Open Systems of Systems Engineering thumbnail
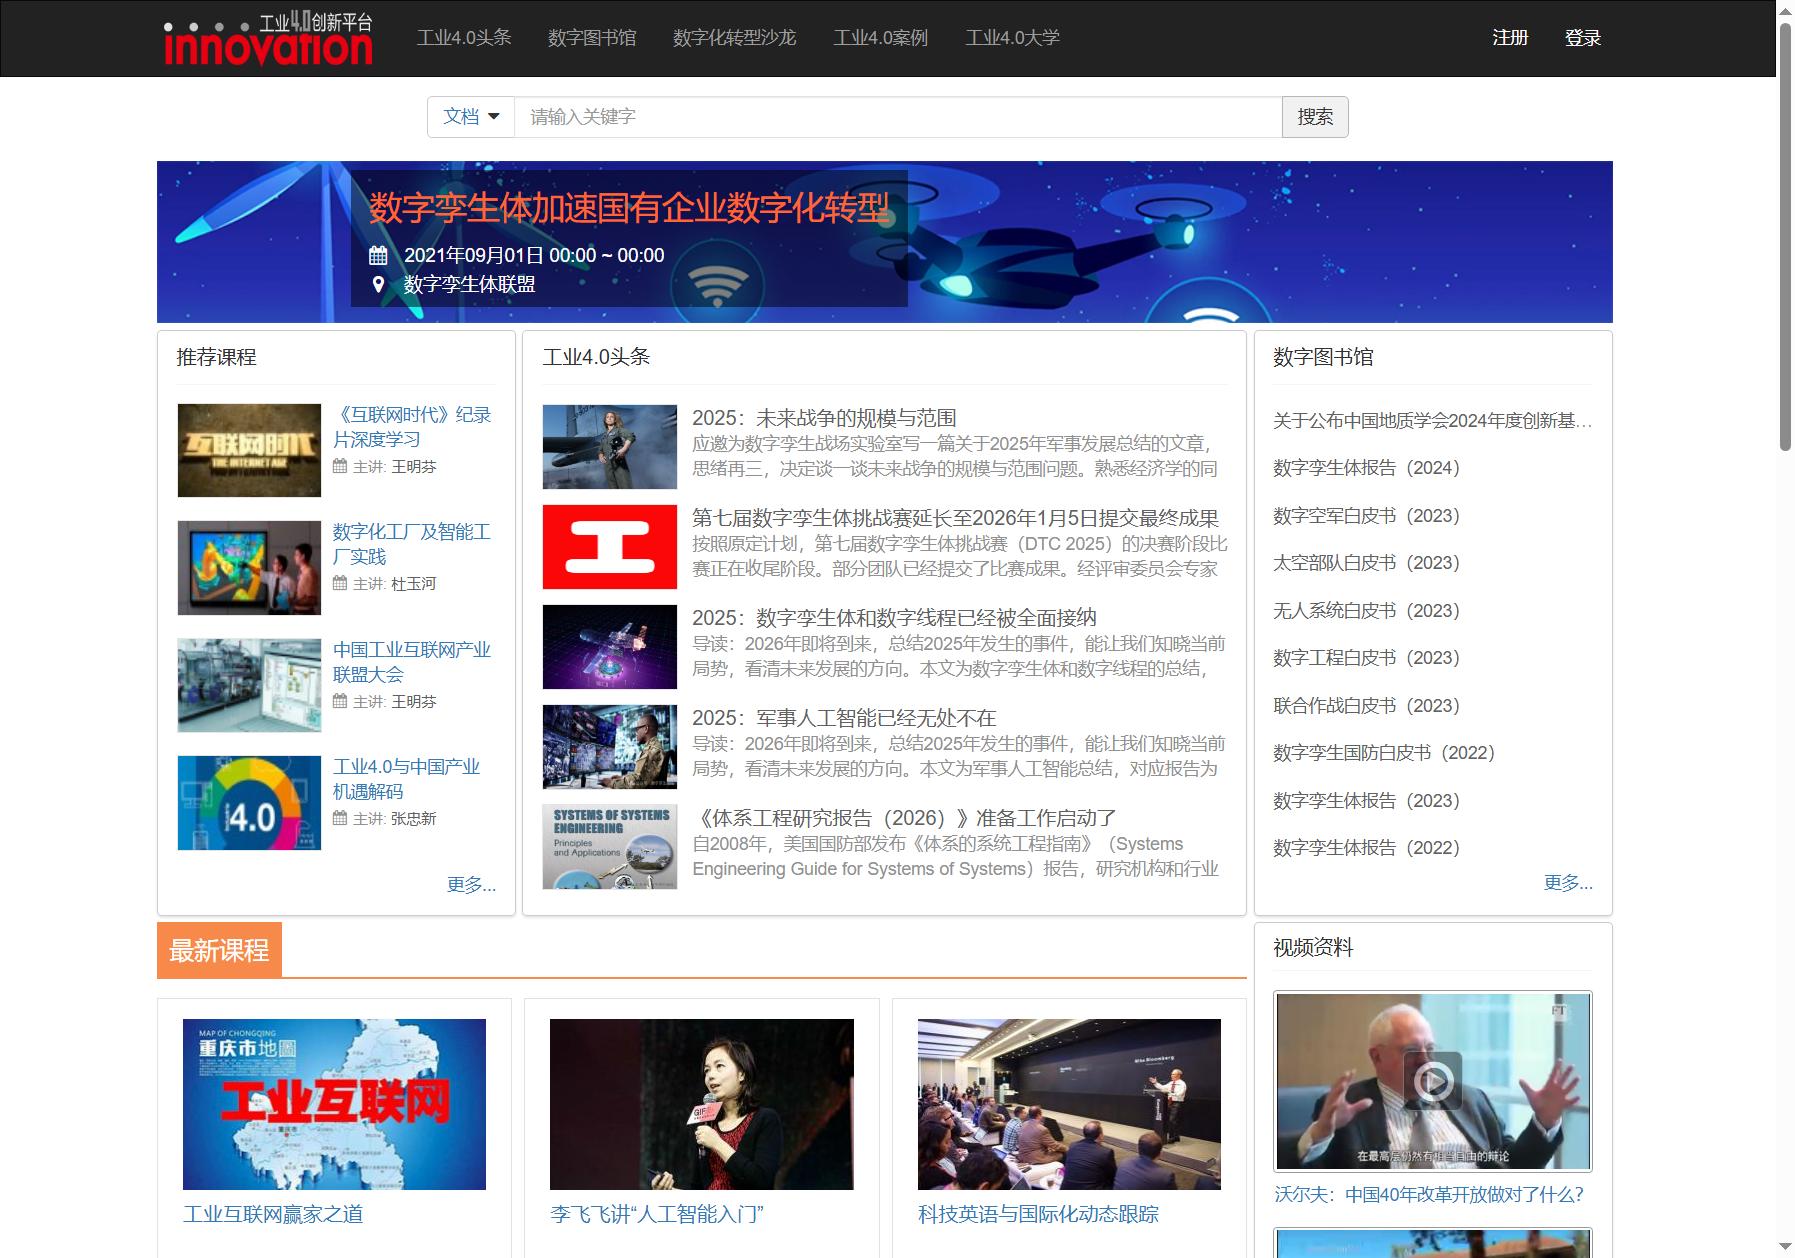 tap(610, 847)
